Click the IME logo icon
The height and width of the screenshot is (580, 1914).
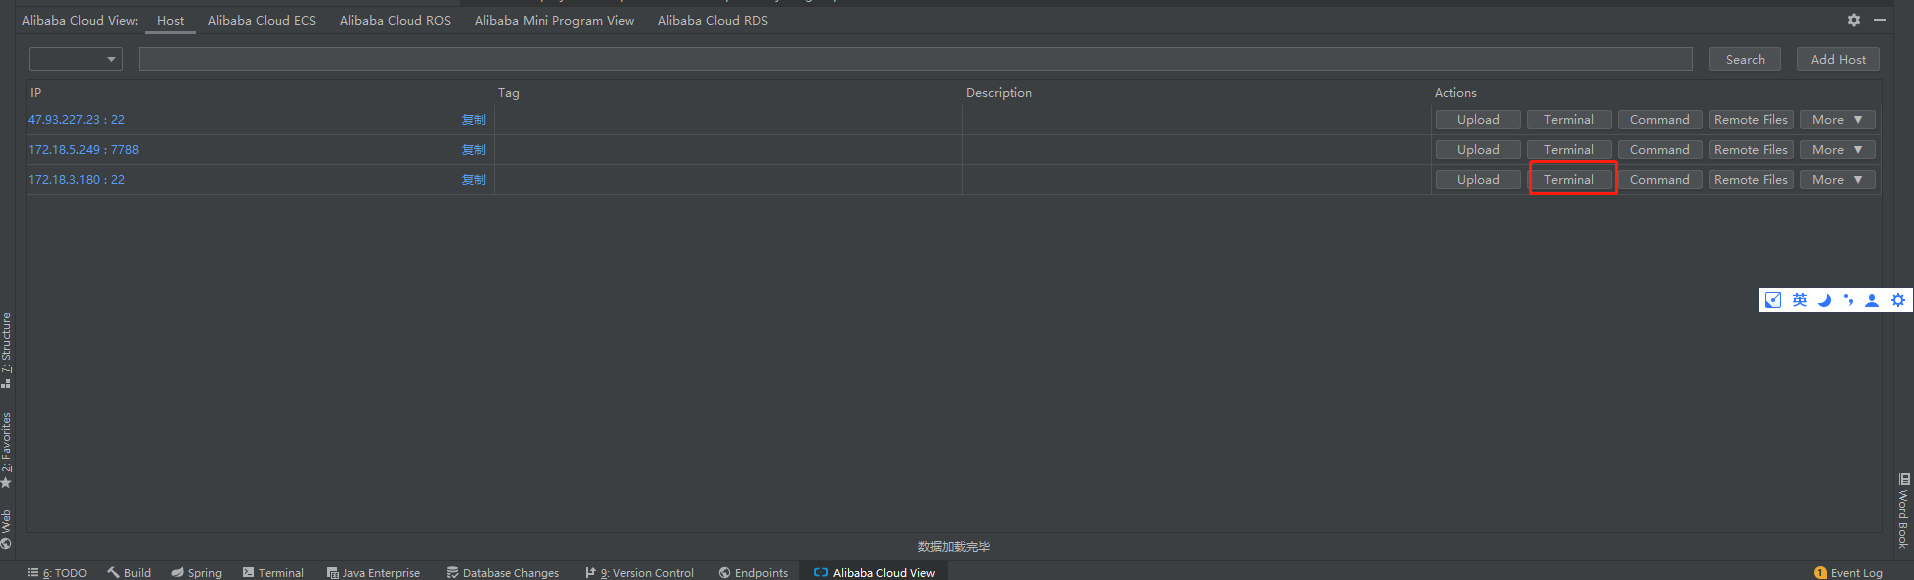point(1773,300)
